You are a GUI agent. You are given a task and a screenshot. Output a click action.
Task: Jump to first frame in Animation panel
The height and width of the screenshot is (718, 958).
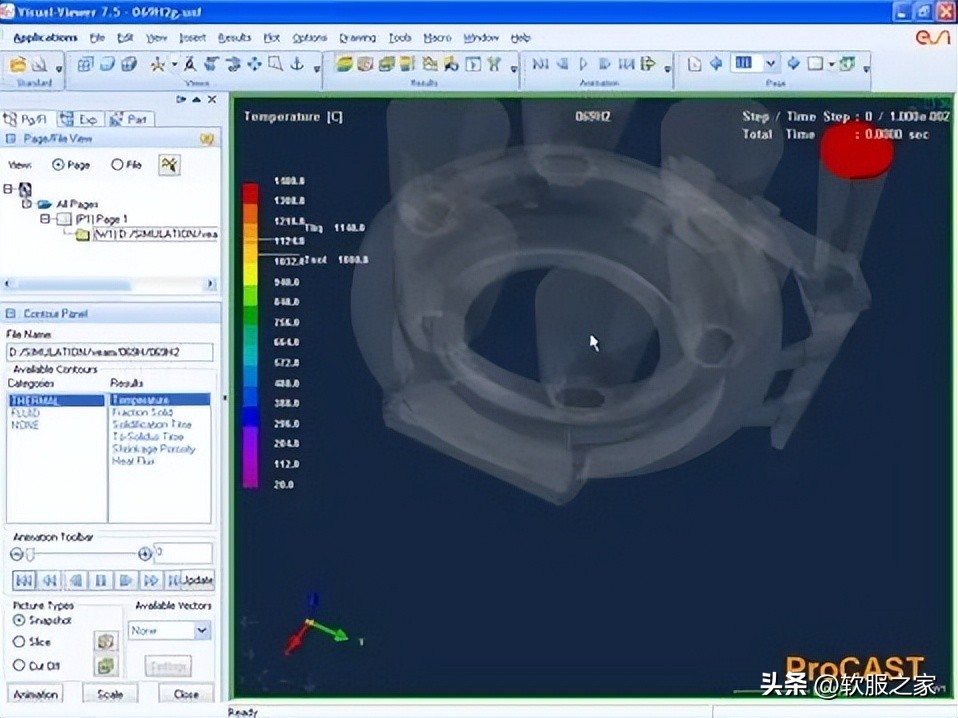[24, 580]
